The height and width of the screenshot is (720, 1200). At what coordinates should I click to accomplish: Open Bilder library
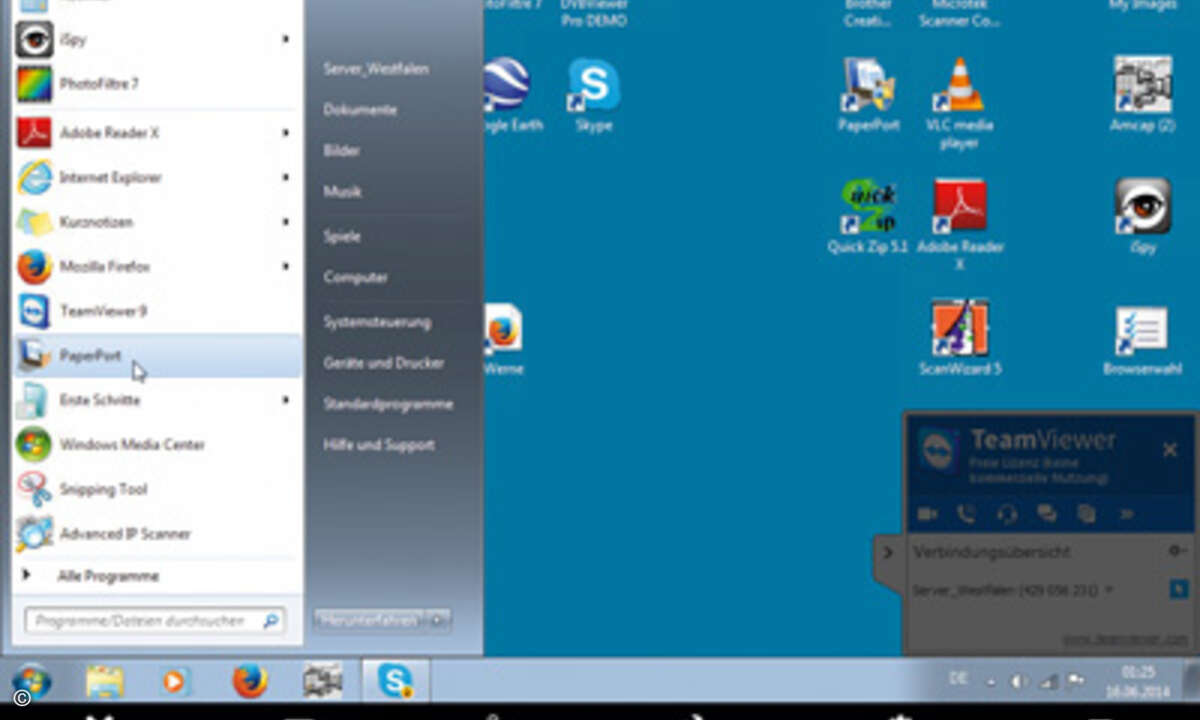[x=342, y=151]
